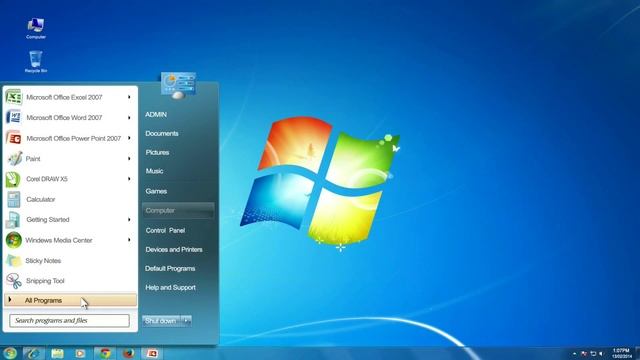Launch Windows Media Center icon
640x360 pixels.
tap(13, 240)
